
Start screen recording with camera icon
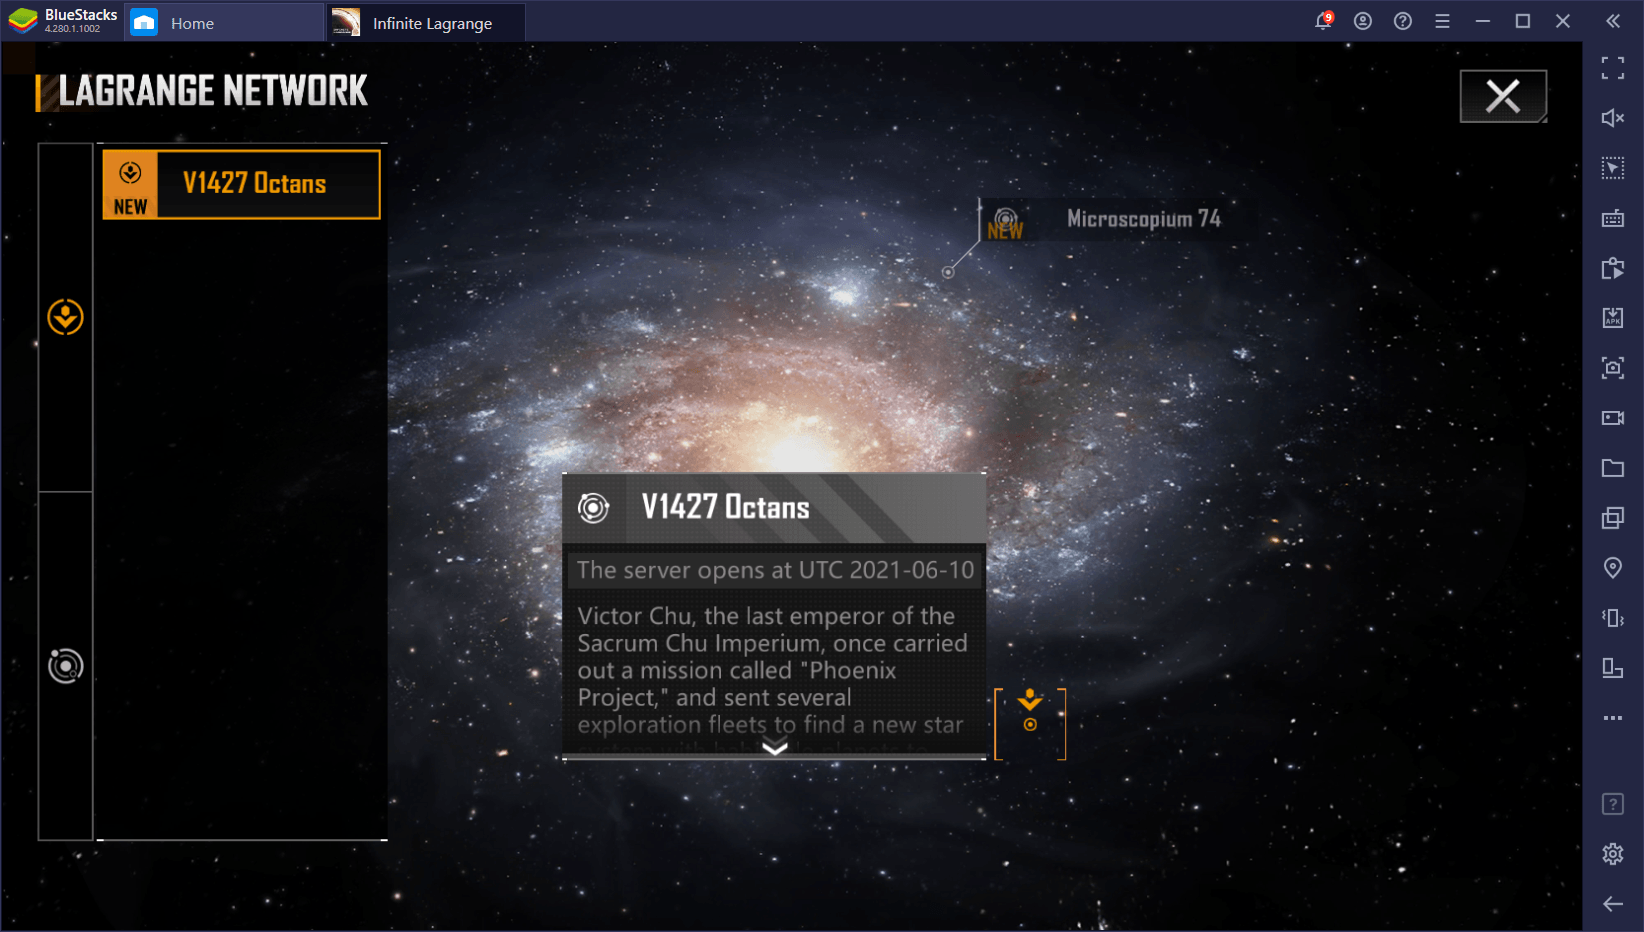(x=1613, y=418)
